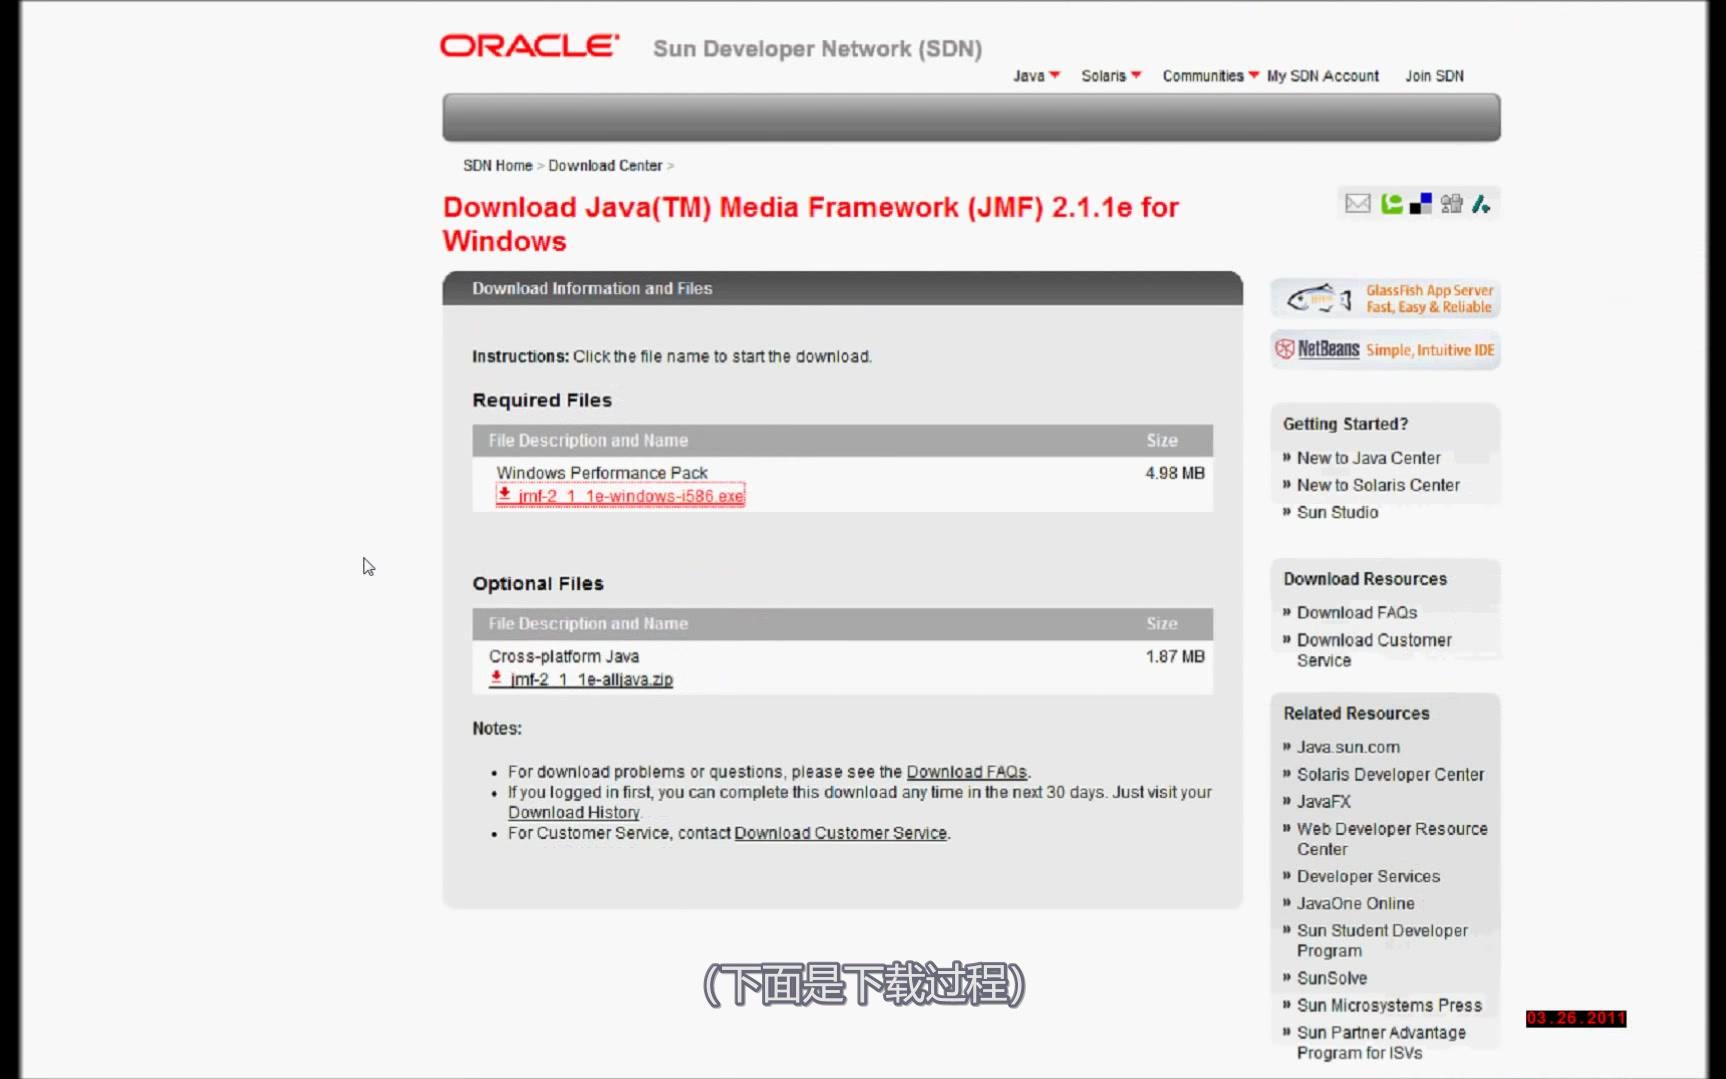Open SunSolve link
The width and height of the screenshot is (1726, 1079).
click(1332, 978)
